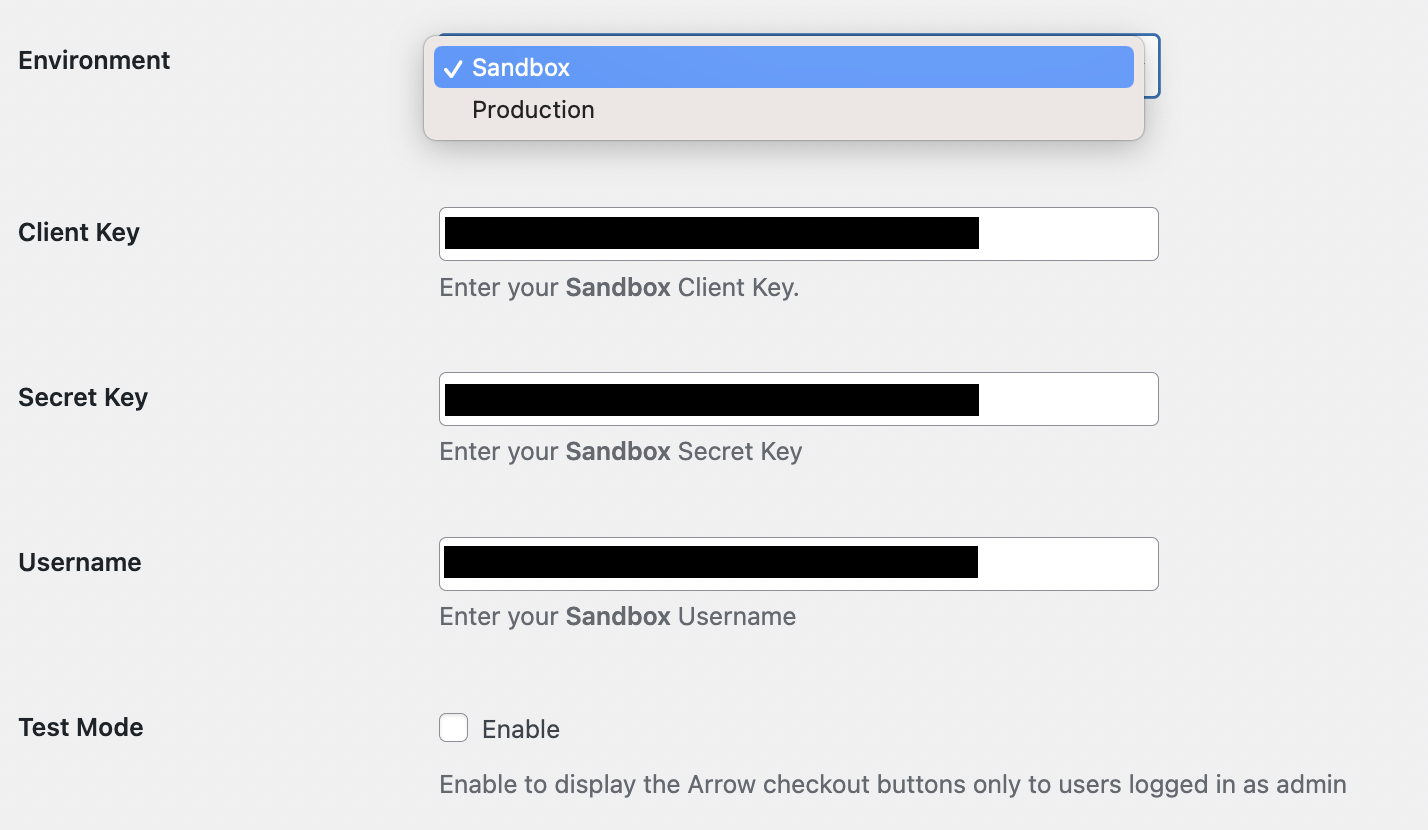Click the Environment setting label
Viewport: 1428px width, 830px height.
point(94,60)
